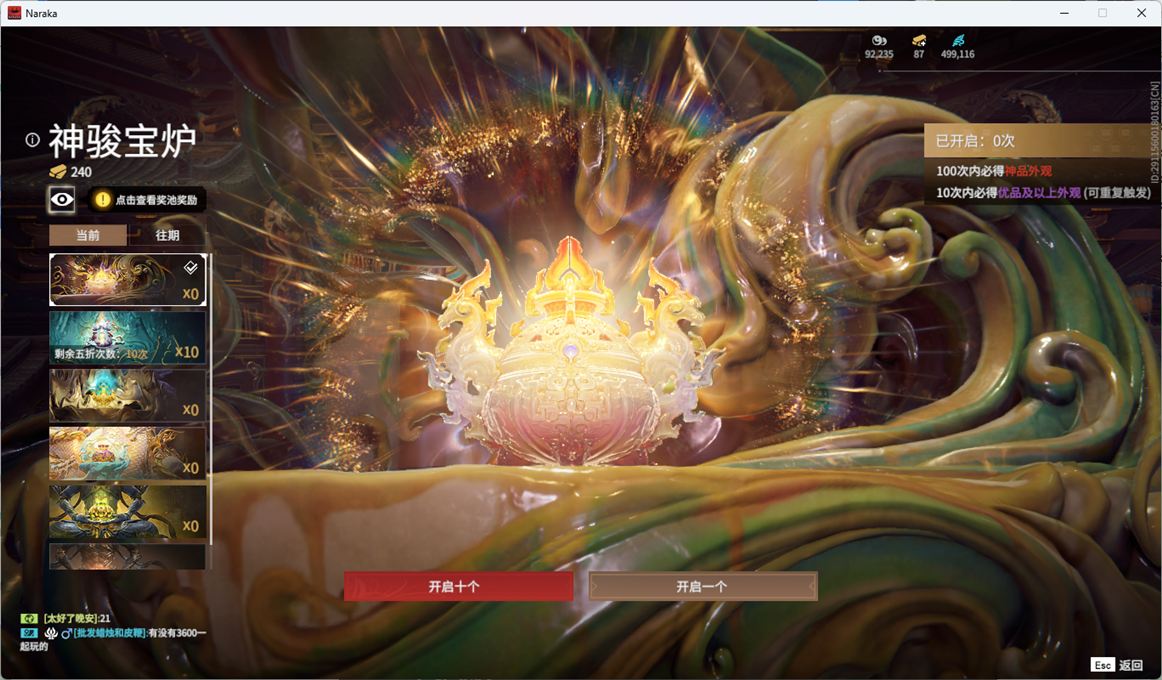This screenshot has width=1162, height=680.
Task: Click player name 批发蜡烛和皮鞭 in chat
Action: pos(109,633)
